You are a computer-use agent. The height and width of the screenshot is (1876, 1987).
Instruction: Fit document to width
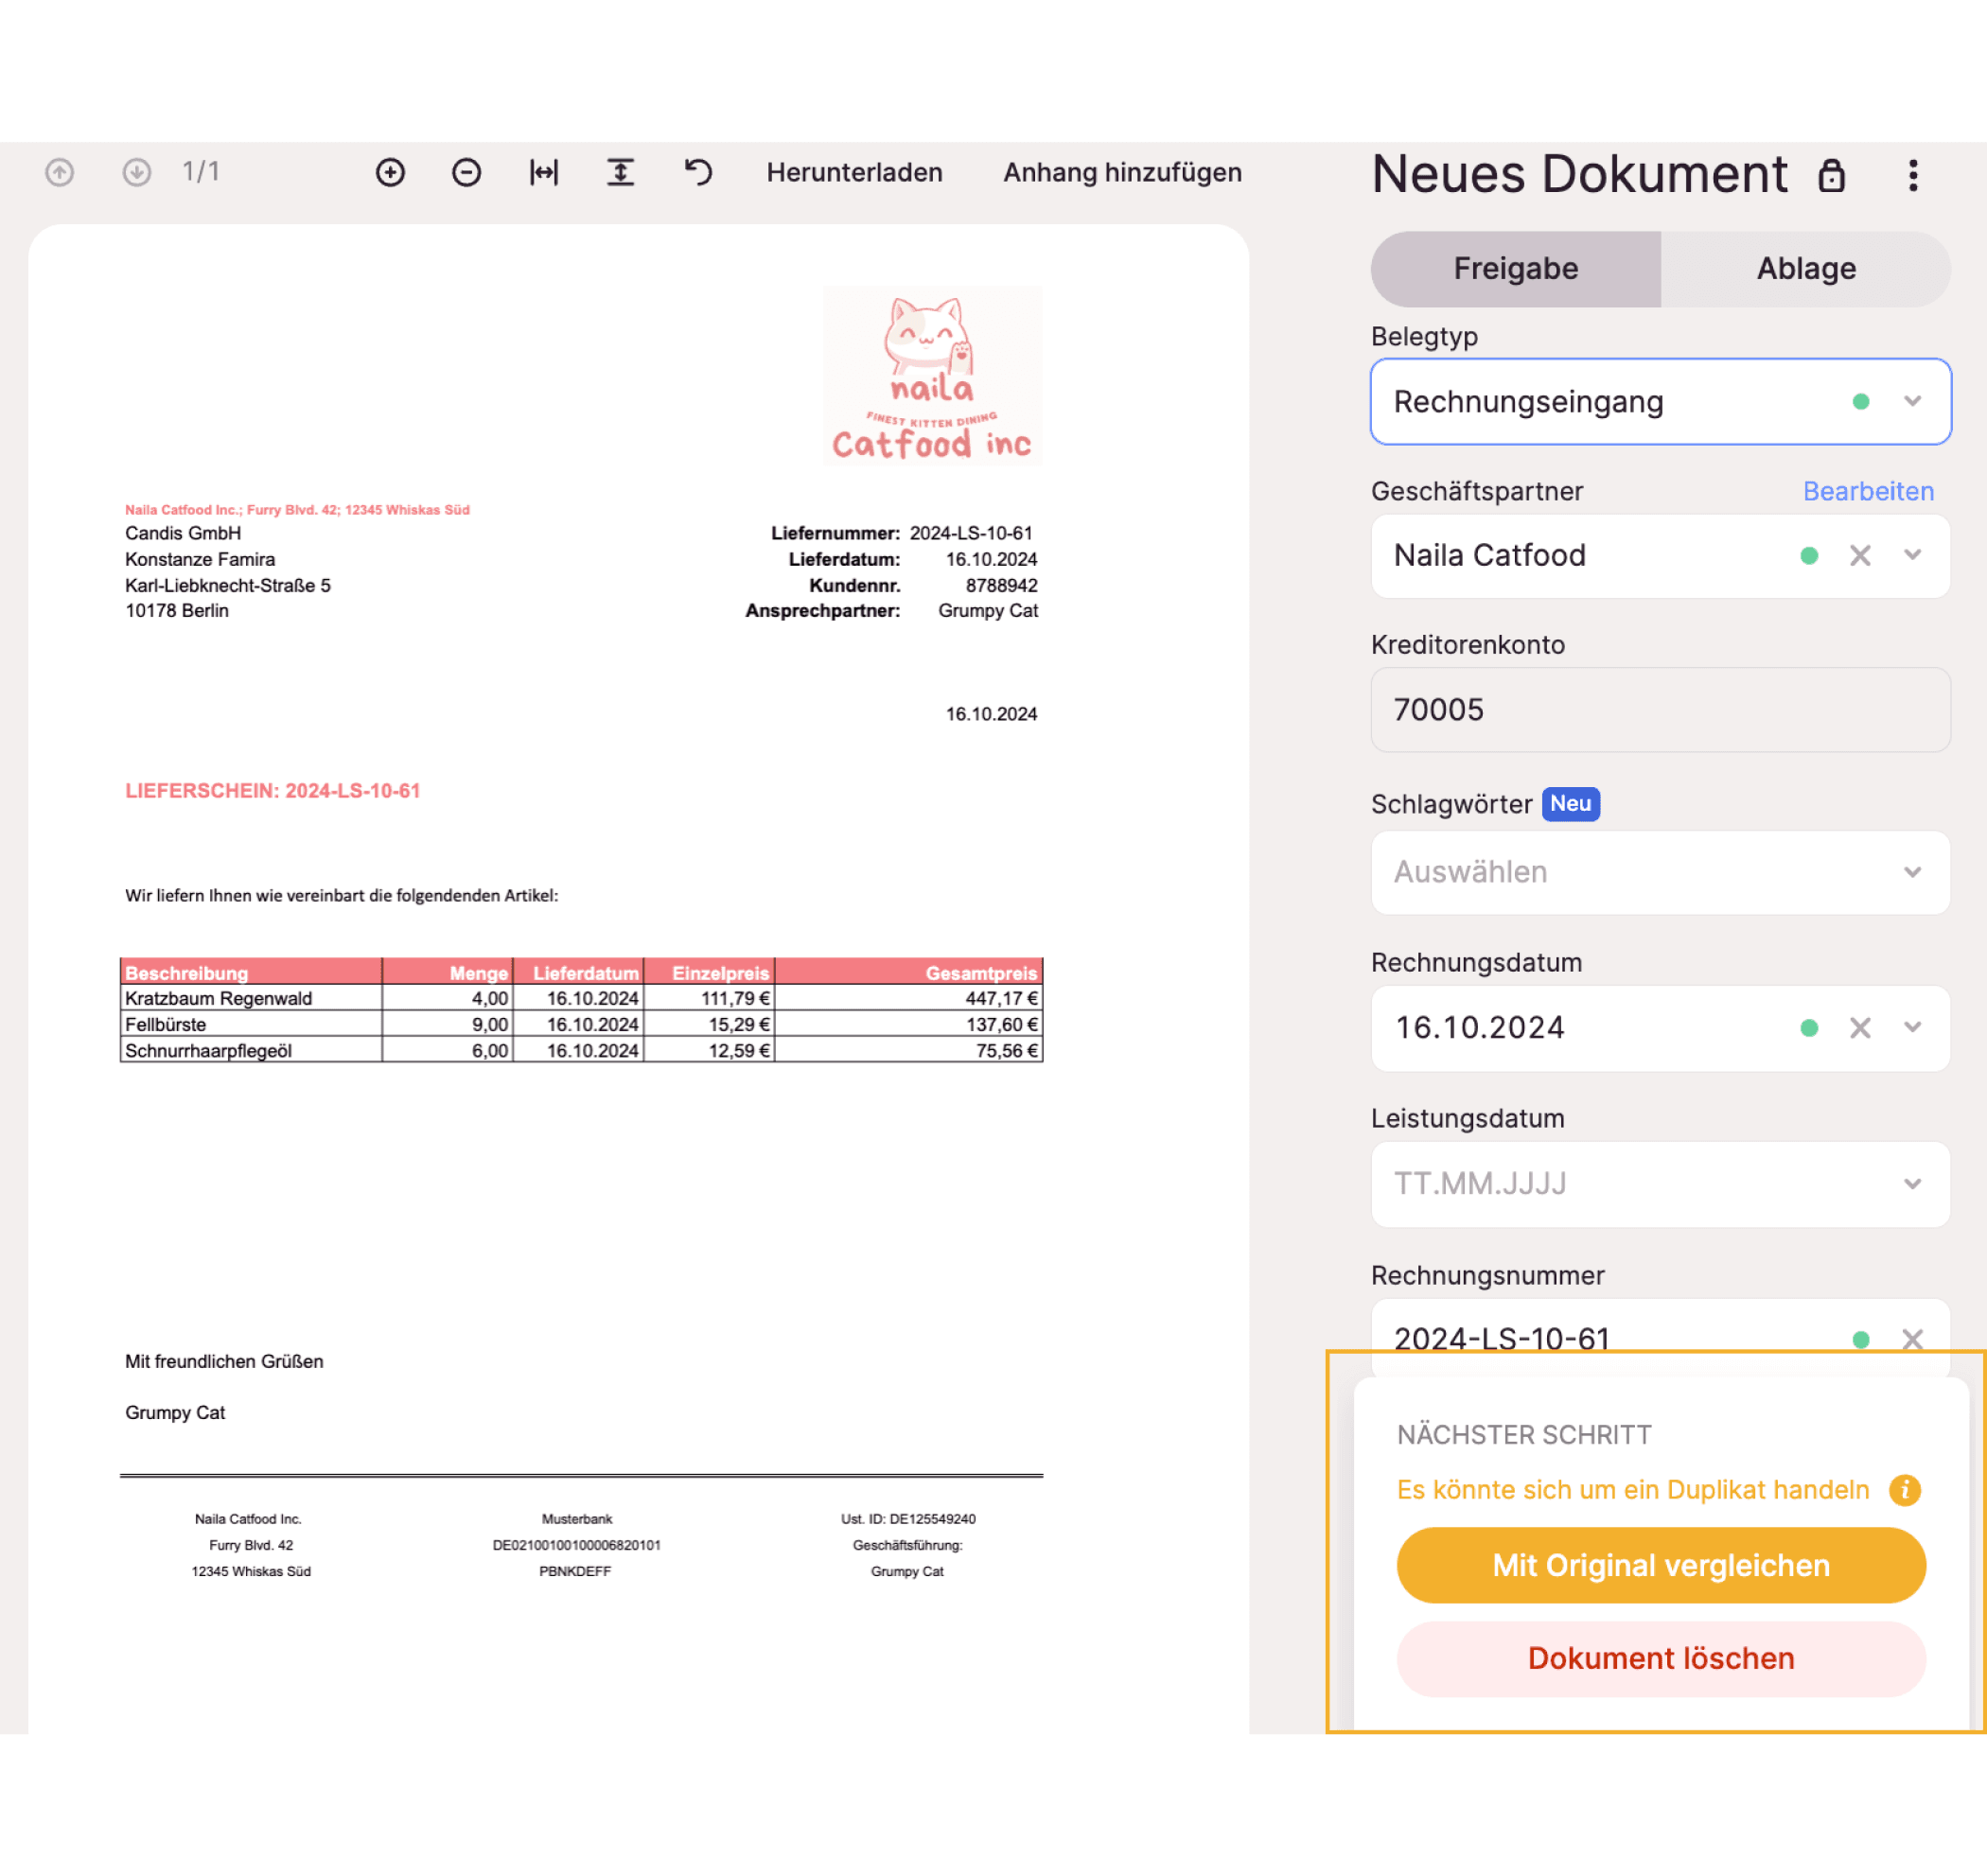543,172
